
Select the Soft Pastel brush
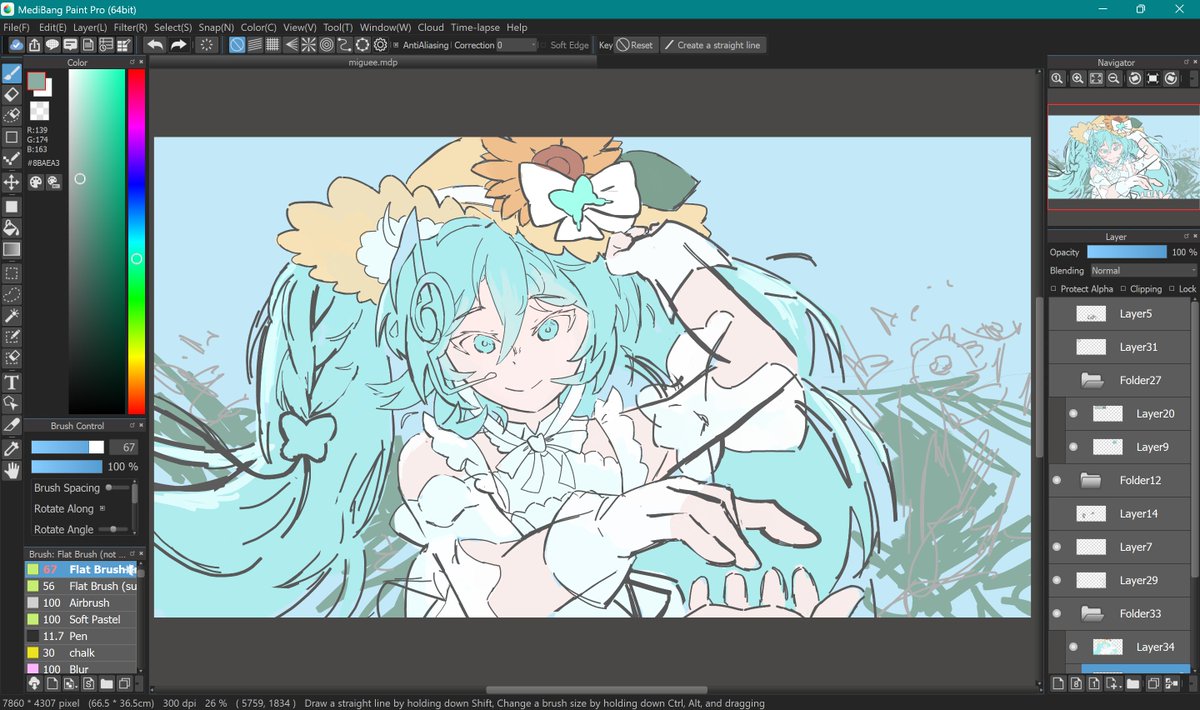click(x=80, y=620)
